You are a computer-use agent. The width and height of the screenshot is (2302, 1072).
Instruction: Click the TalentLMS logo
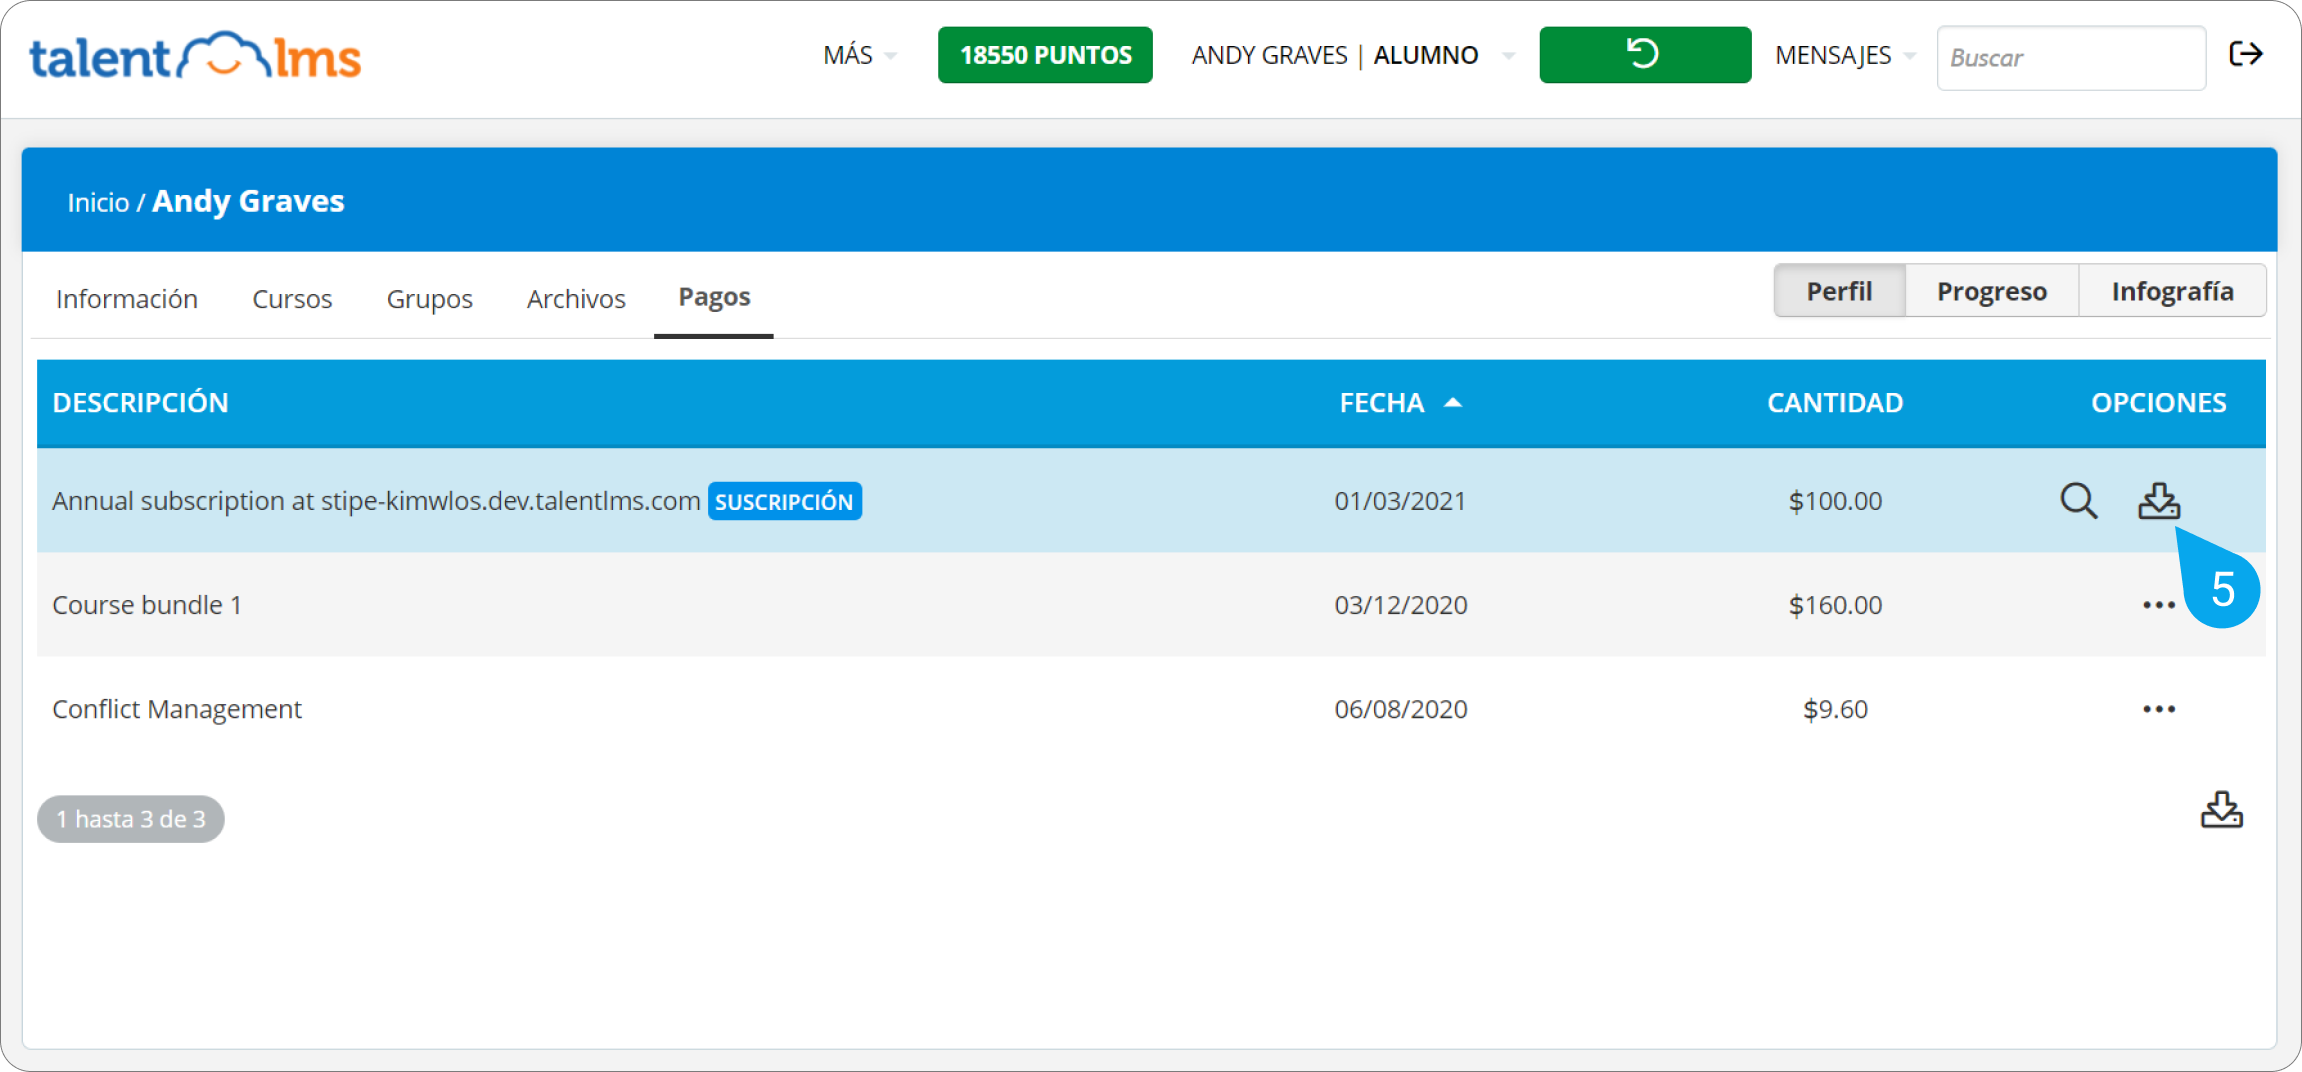195,56
